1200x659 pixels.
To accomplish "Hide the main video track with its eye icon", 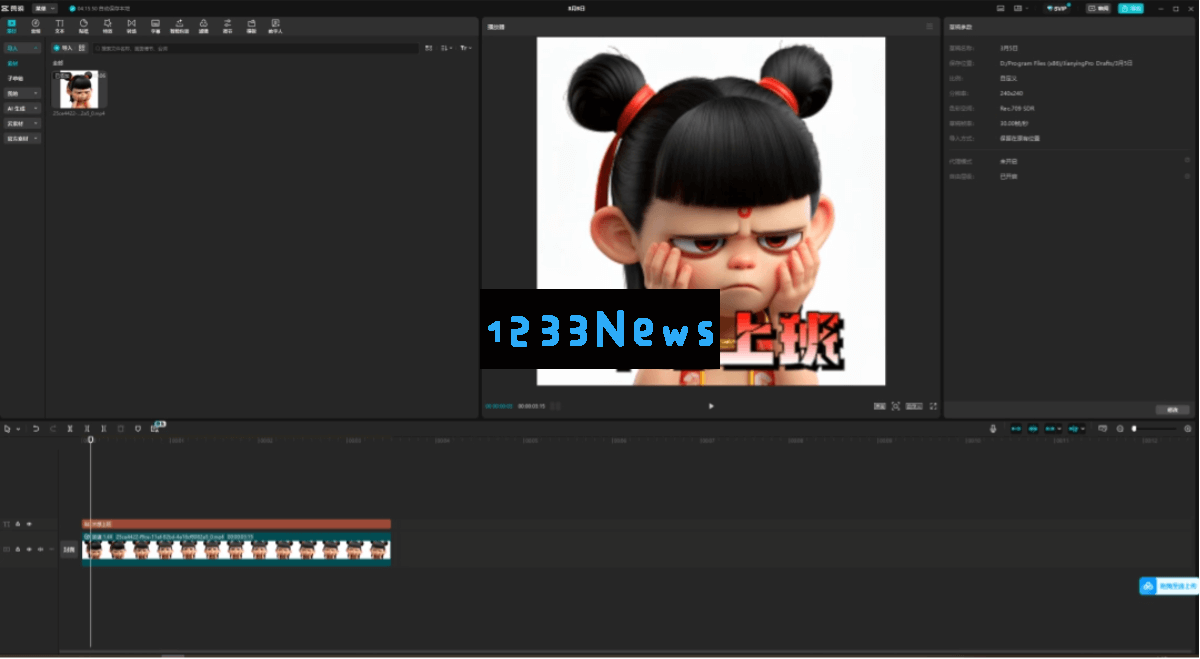I will click(29, 549).
